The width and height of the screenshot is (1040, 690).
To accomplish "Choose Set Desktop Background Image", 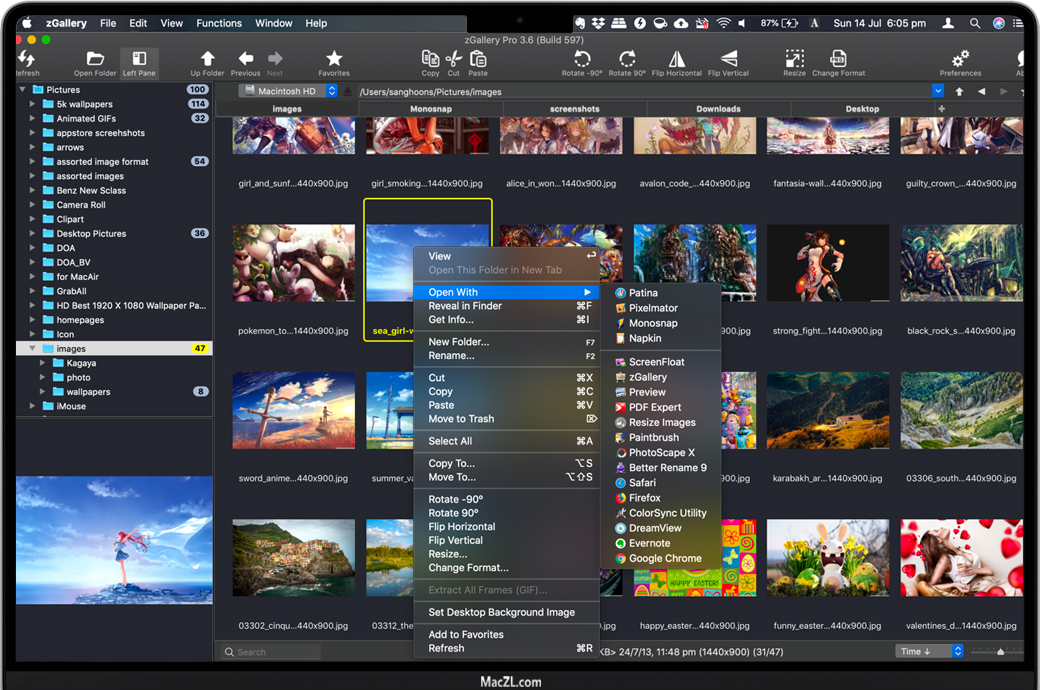I will pyautogui.click(x=501, y=612).
